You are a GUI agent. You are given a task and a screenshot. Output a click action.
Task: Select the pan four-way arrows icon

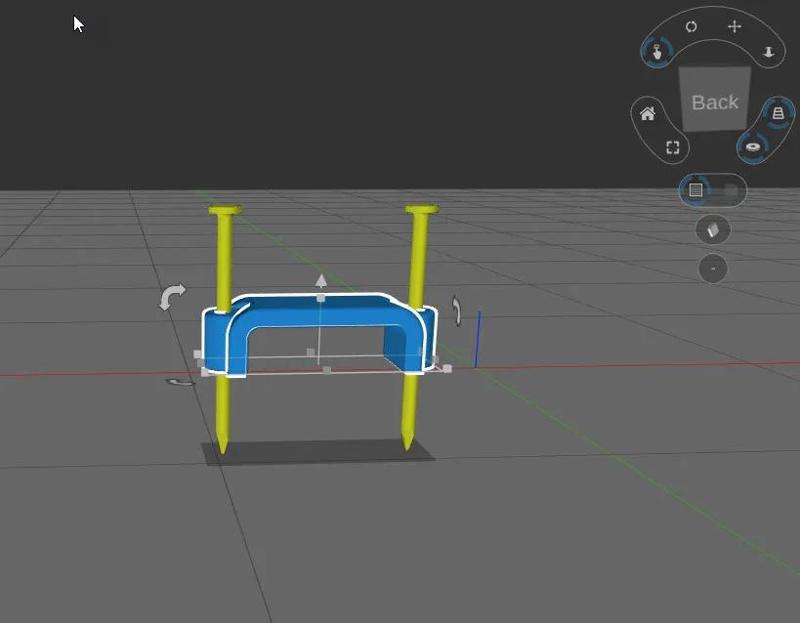pyautogui.click(x=735, y=27)
